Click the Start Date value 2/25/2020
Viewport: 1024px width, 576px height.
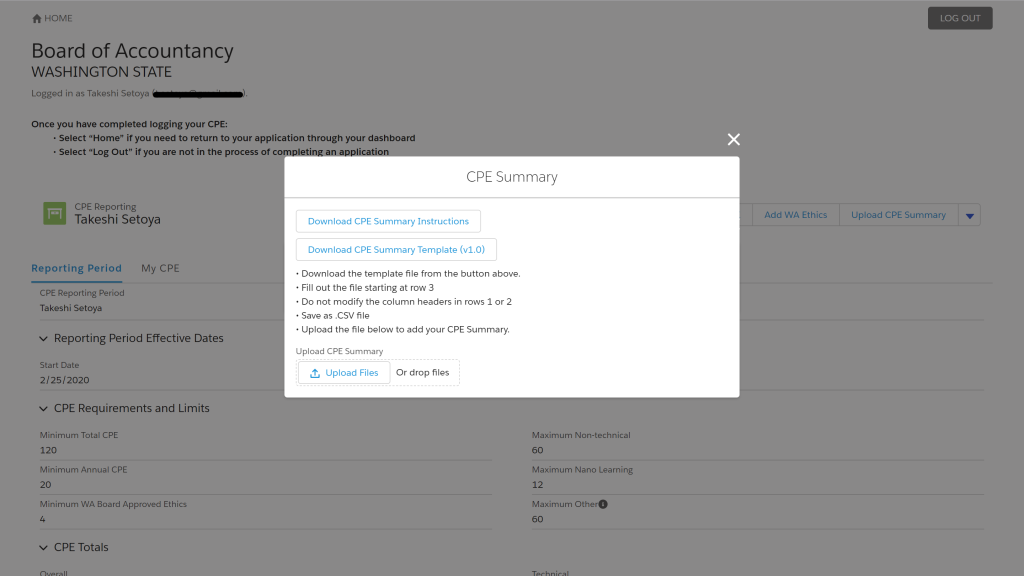[x=65, y=380]
